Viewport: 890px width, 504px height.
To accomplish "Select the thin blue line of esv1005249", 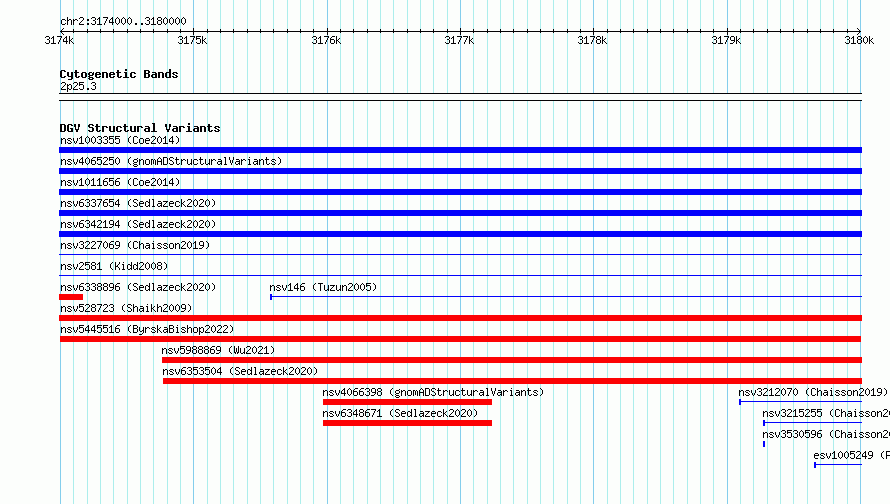I will pos(838,465).
